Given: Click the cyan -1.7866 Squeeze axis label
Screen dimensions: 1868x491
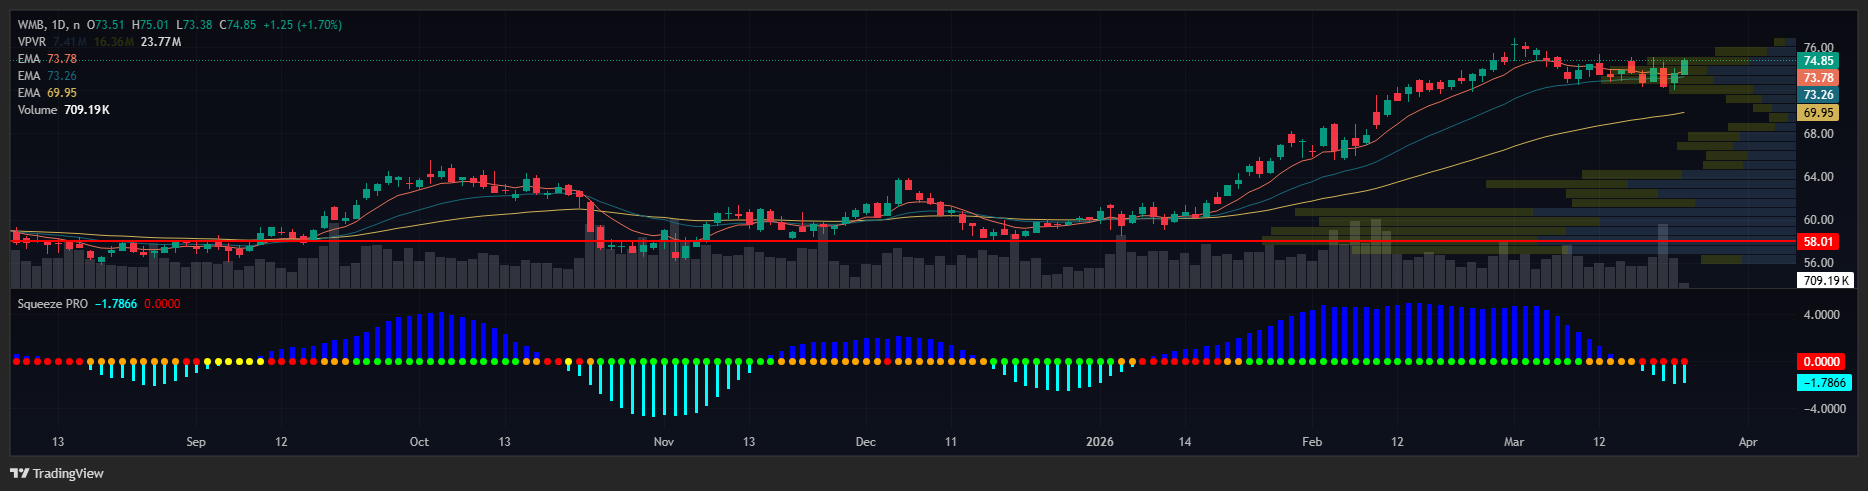Looking at the screenshot, I should coord(1824,383).
